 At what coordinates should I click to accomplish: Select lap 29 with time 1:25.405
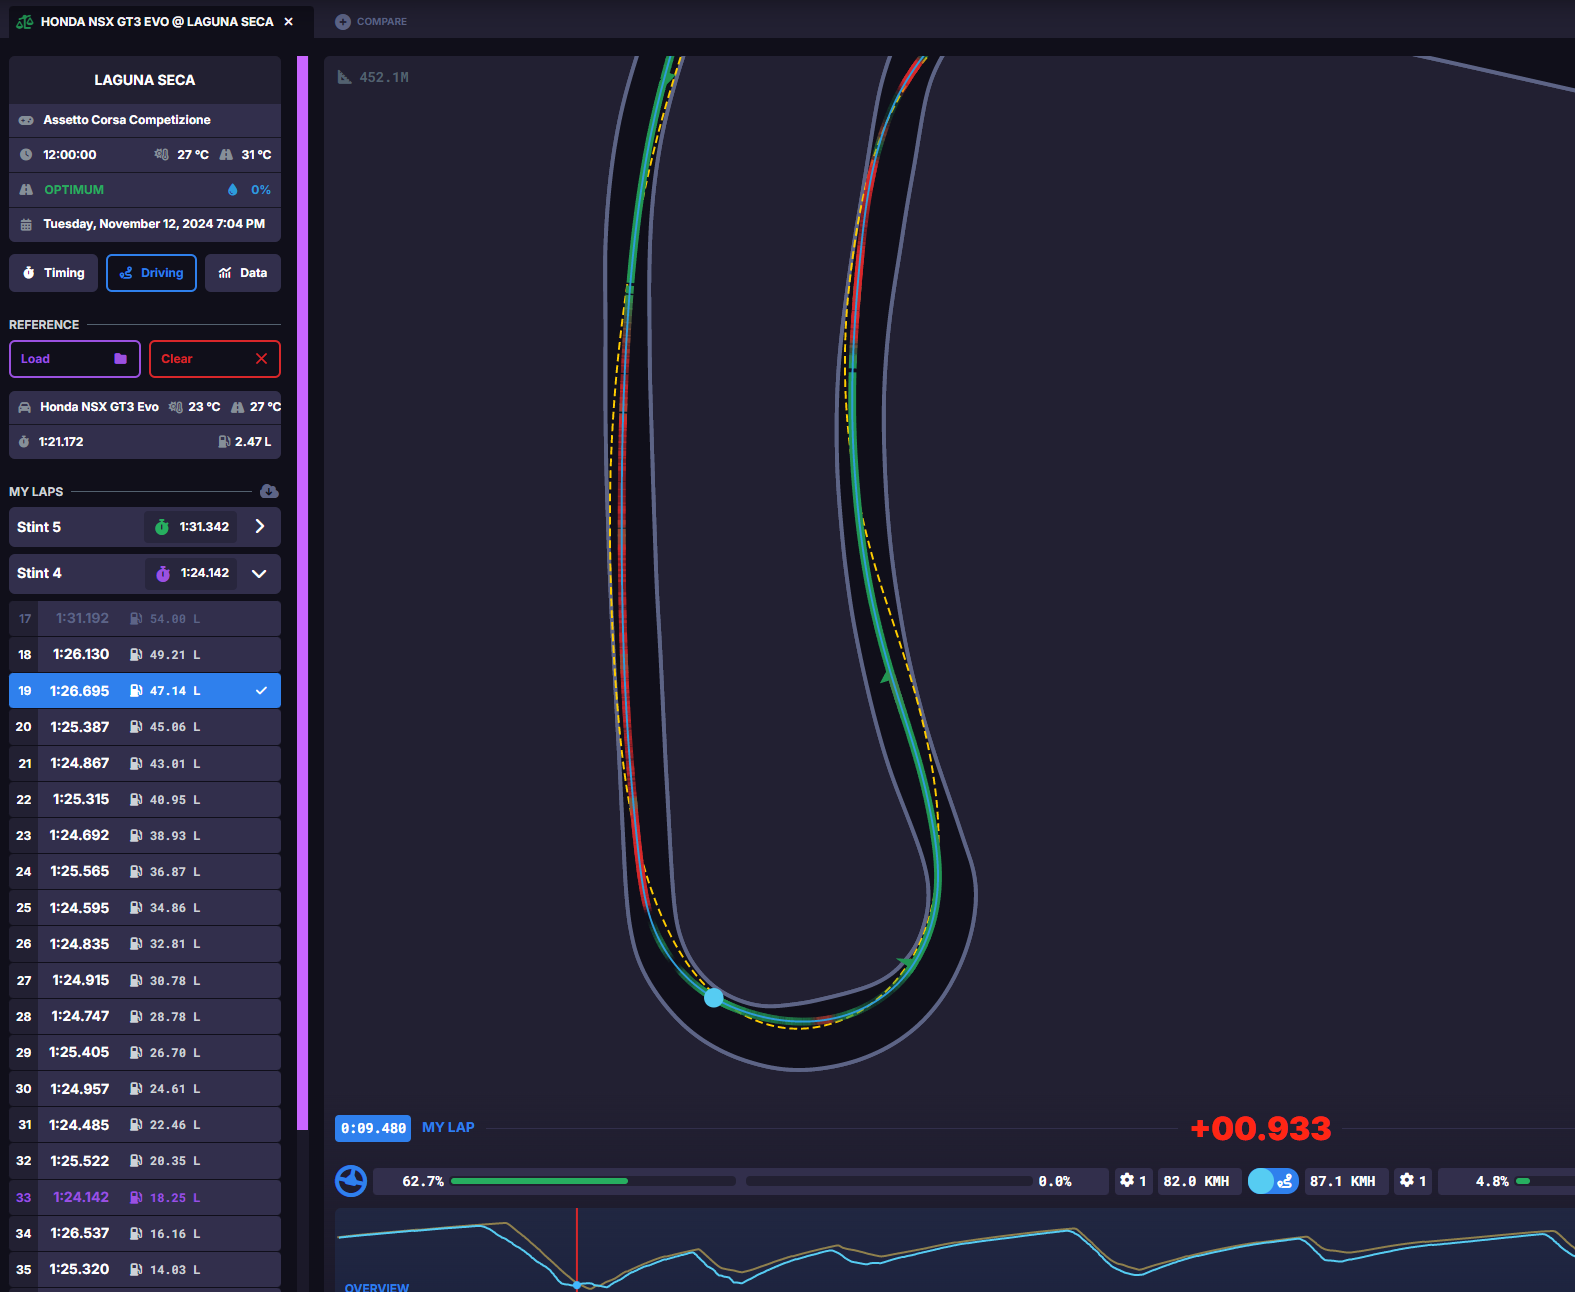click(x=145, y=1052)
